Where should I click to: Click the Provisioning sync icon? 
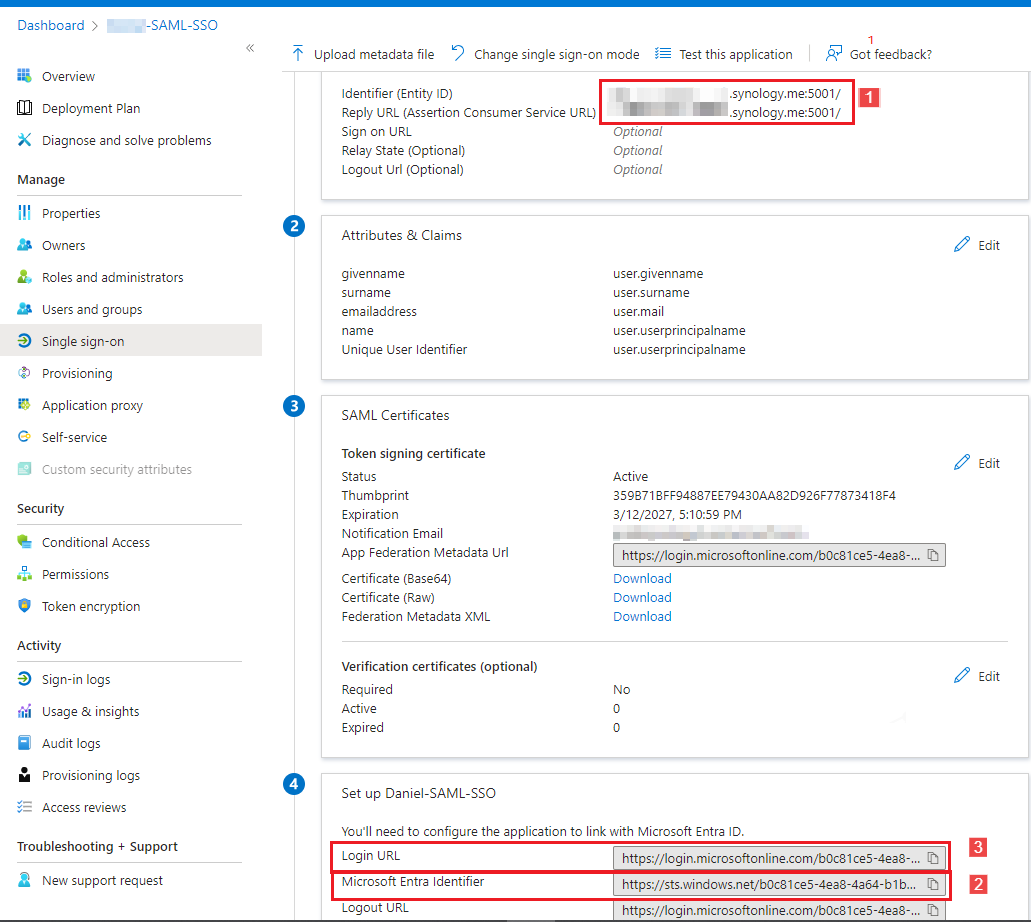click(24, 373)
